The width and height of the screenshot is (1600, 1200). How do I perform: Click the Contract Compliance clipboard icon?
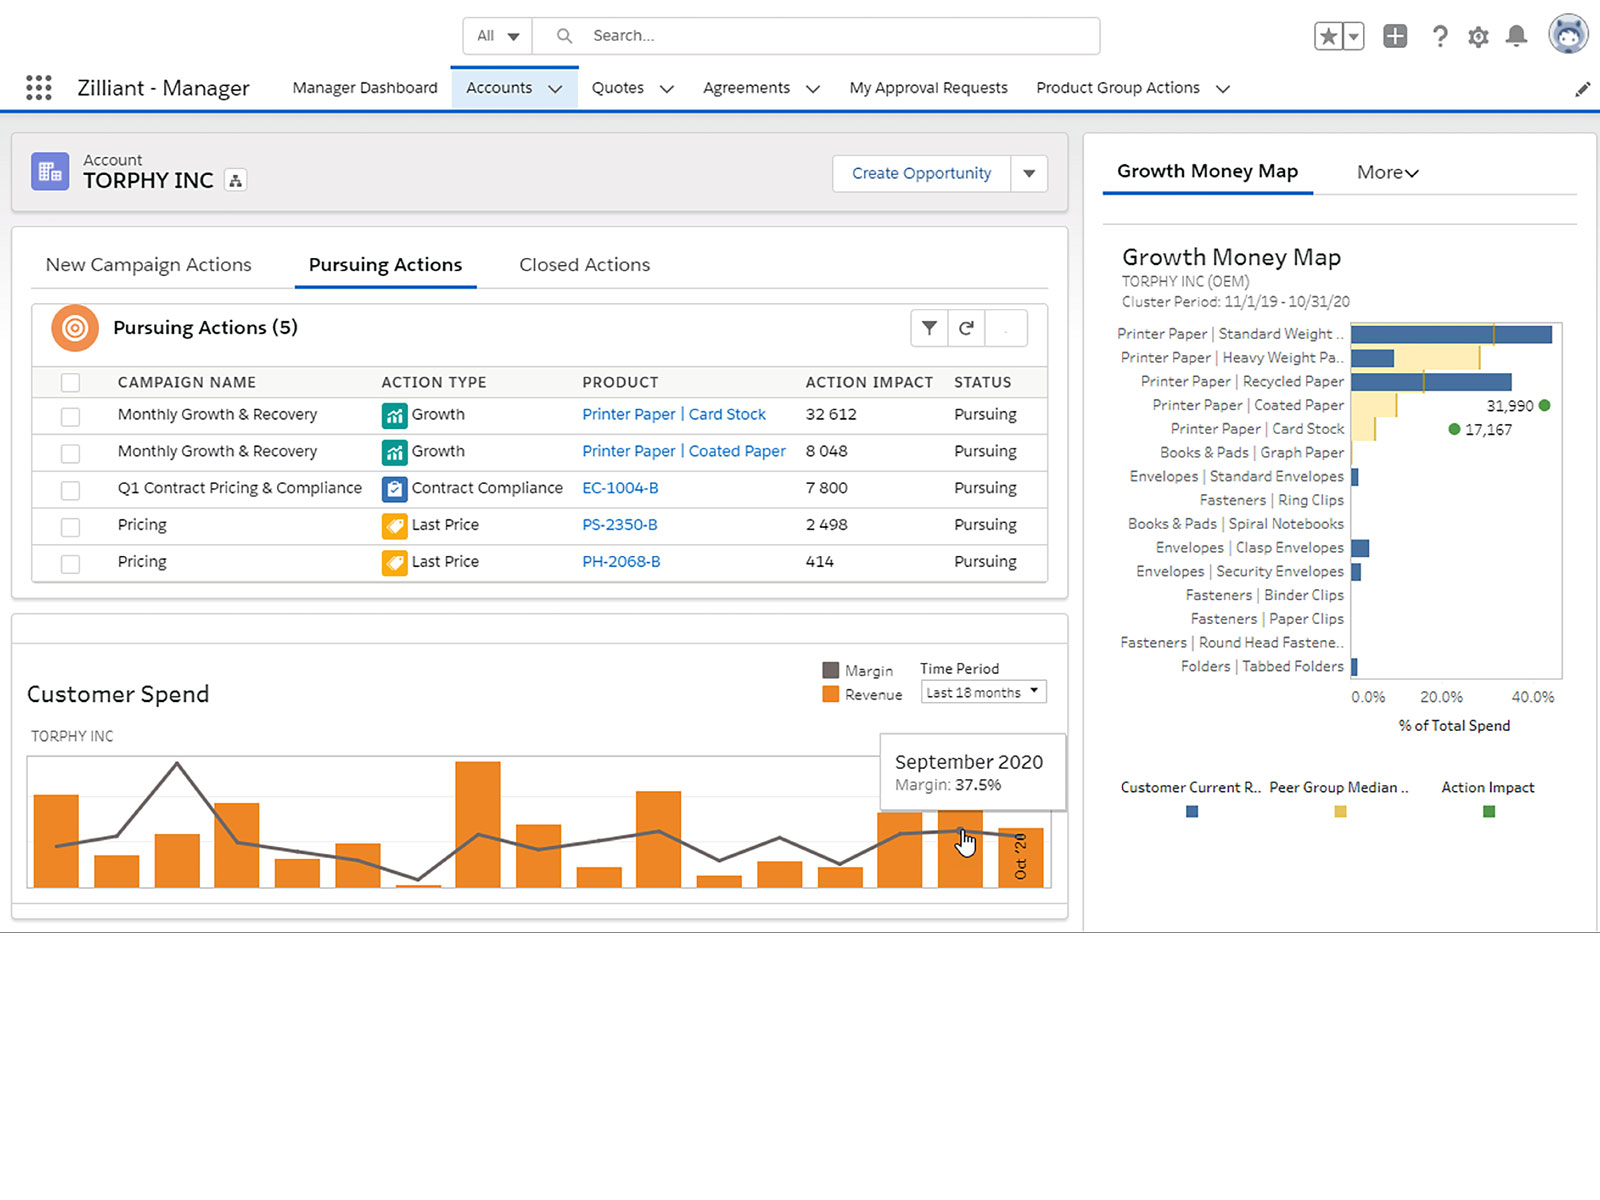pos(395,489)
